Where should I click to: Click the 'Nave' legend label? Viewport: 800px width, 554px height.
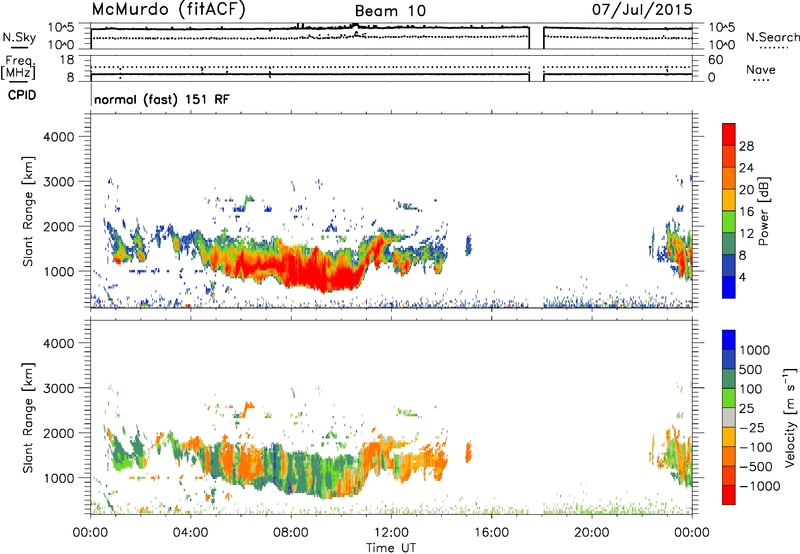[x=761, y=69]
